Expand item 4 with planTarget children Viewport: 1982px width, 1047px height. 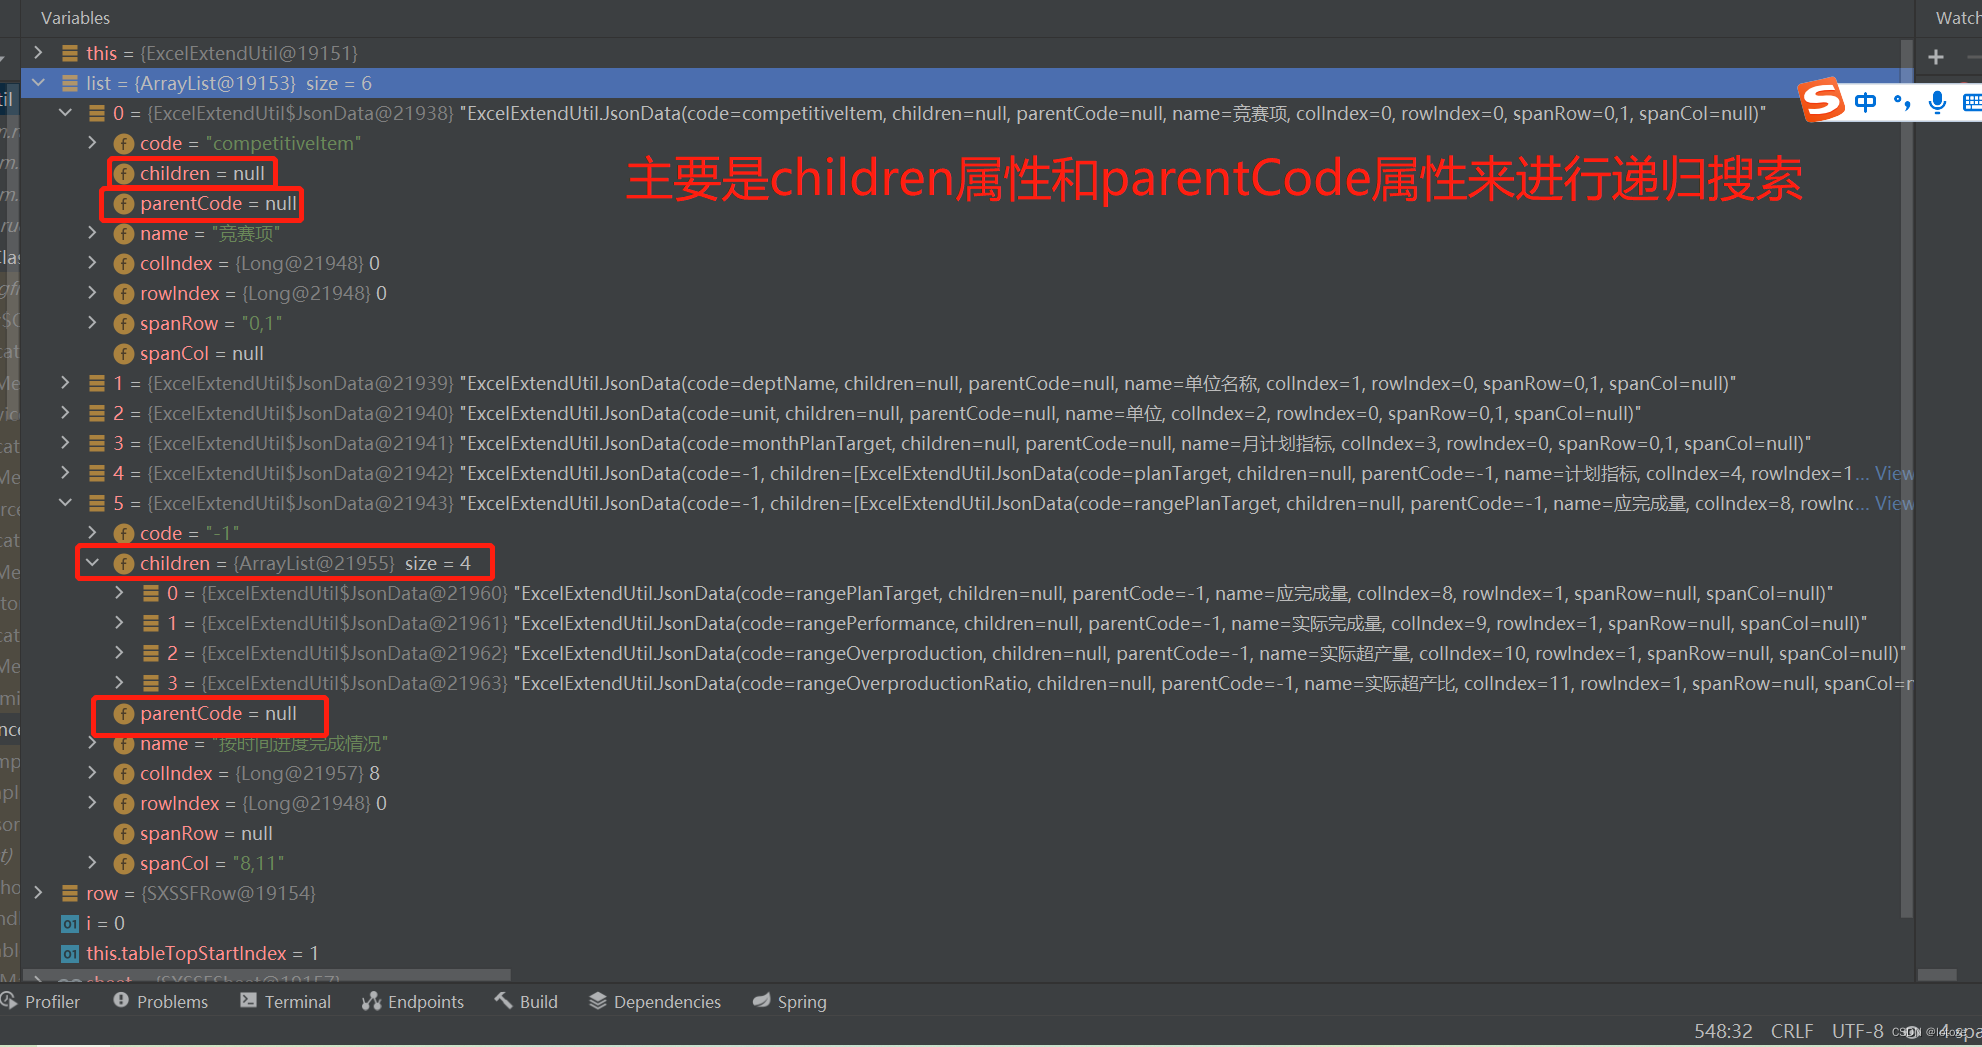65,473
